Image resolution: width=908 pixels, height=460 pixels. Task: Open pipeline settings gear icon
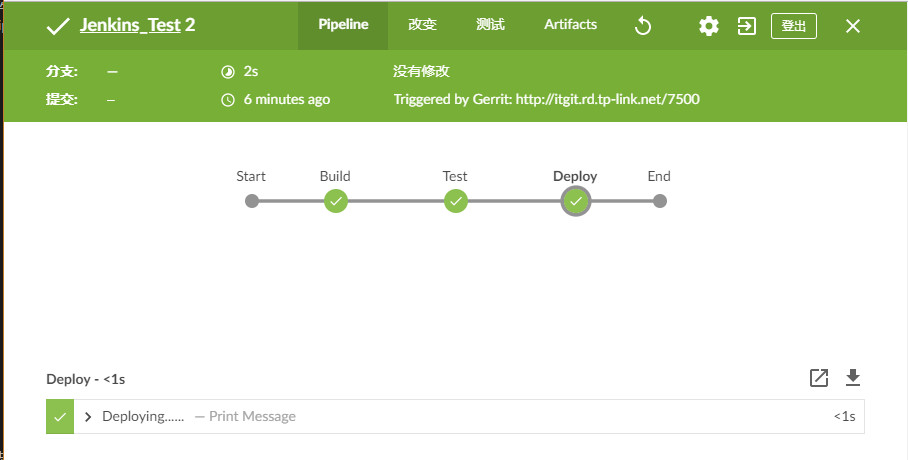[709, 26]
